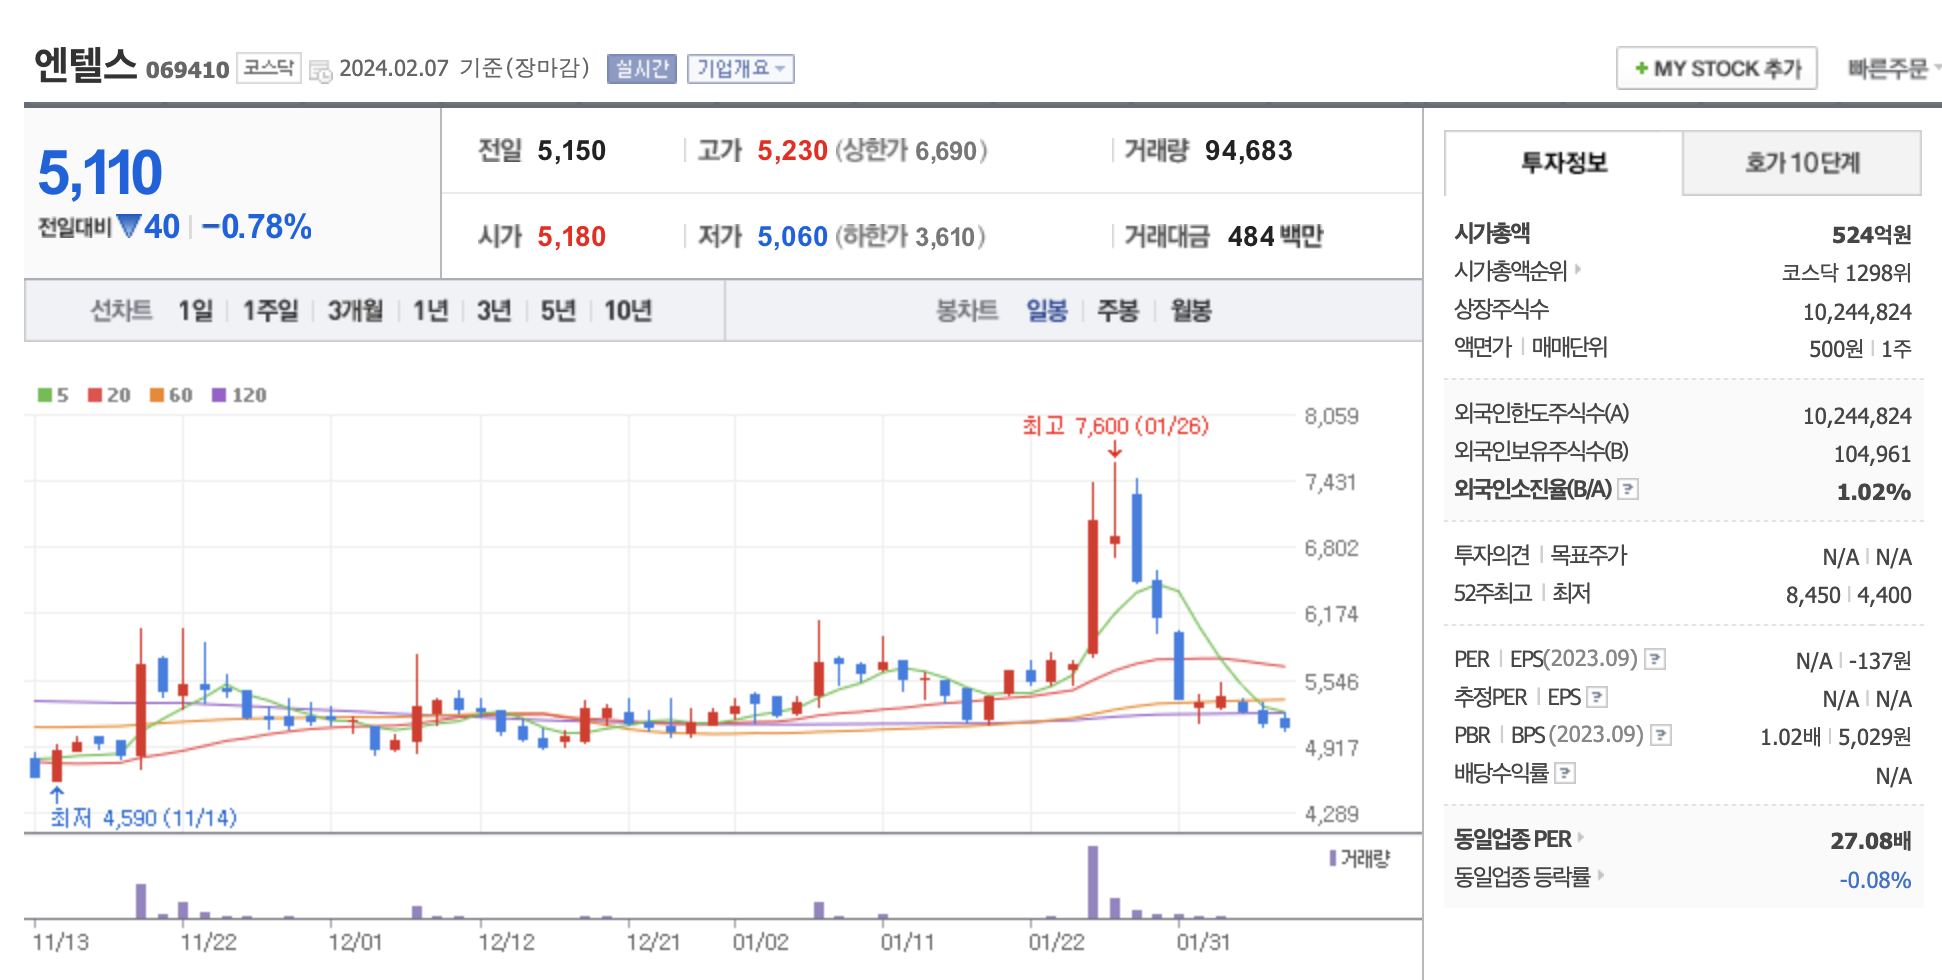Select the 주봉 candlestick chart

click(1118, 311)
